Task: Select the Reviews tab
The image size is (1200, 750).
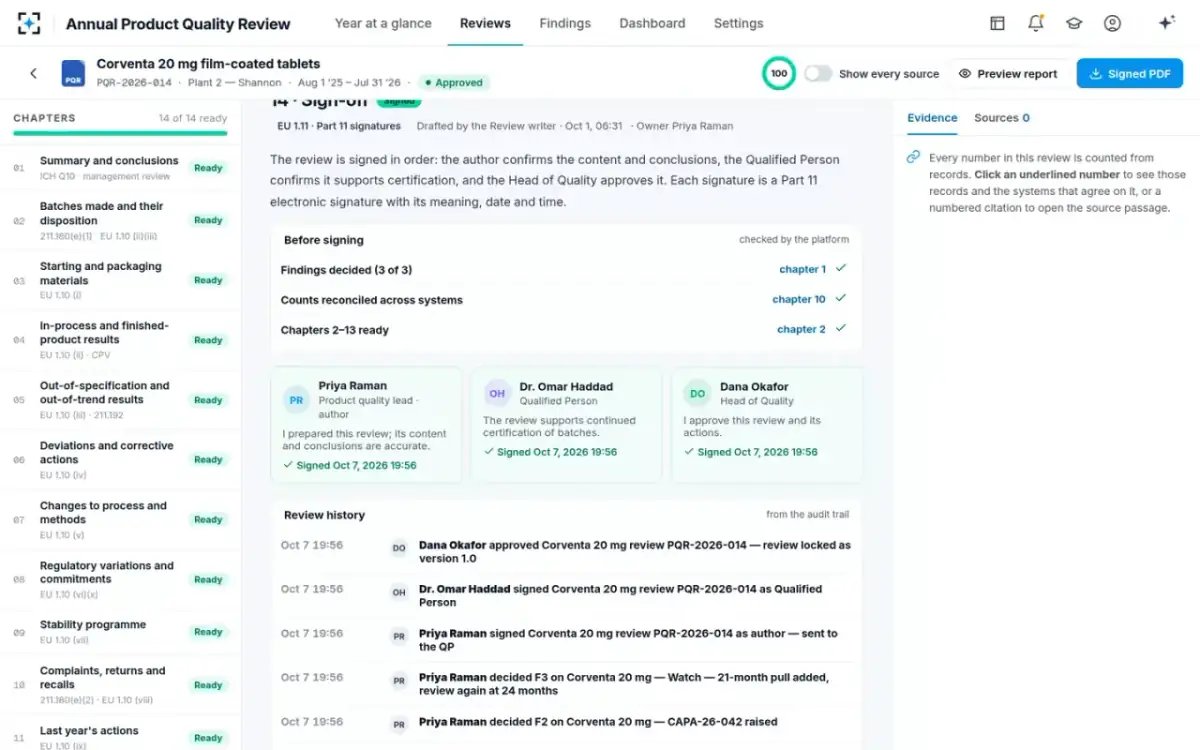Action: pos(485,23)
